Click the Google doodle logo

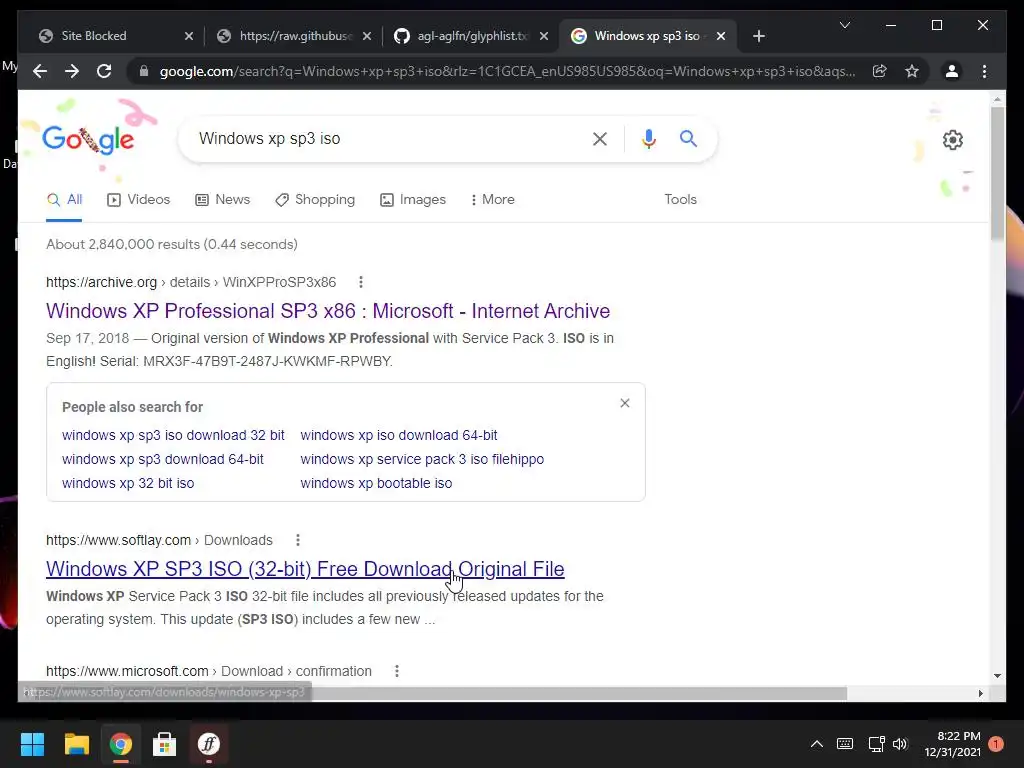coord(88,139)
